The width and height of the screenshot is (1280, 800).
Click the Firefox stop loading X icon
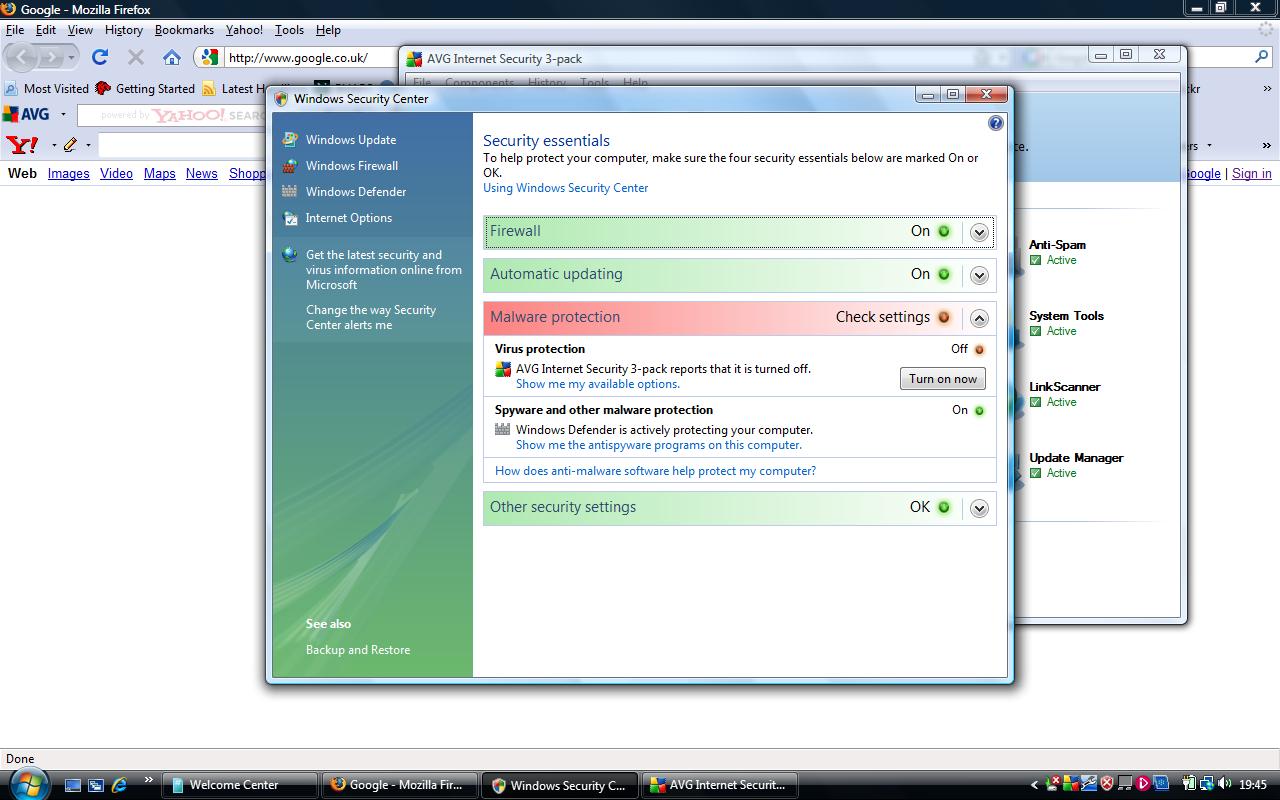tap(136, 57)
